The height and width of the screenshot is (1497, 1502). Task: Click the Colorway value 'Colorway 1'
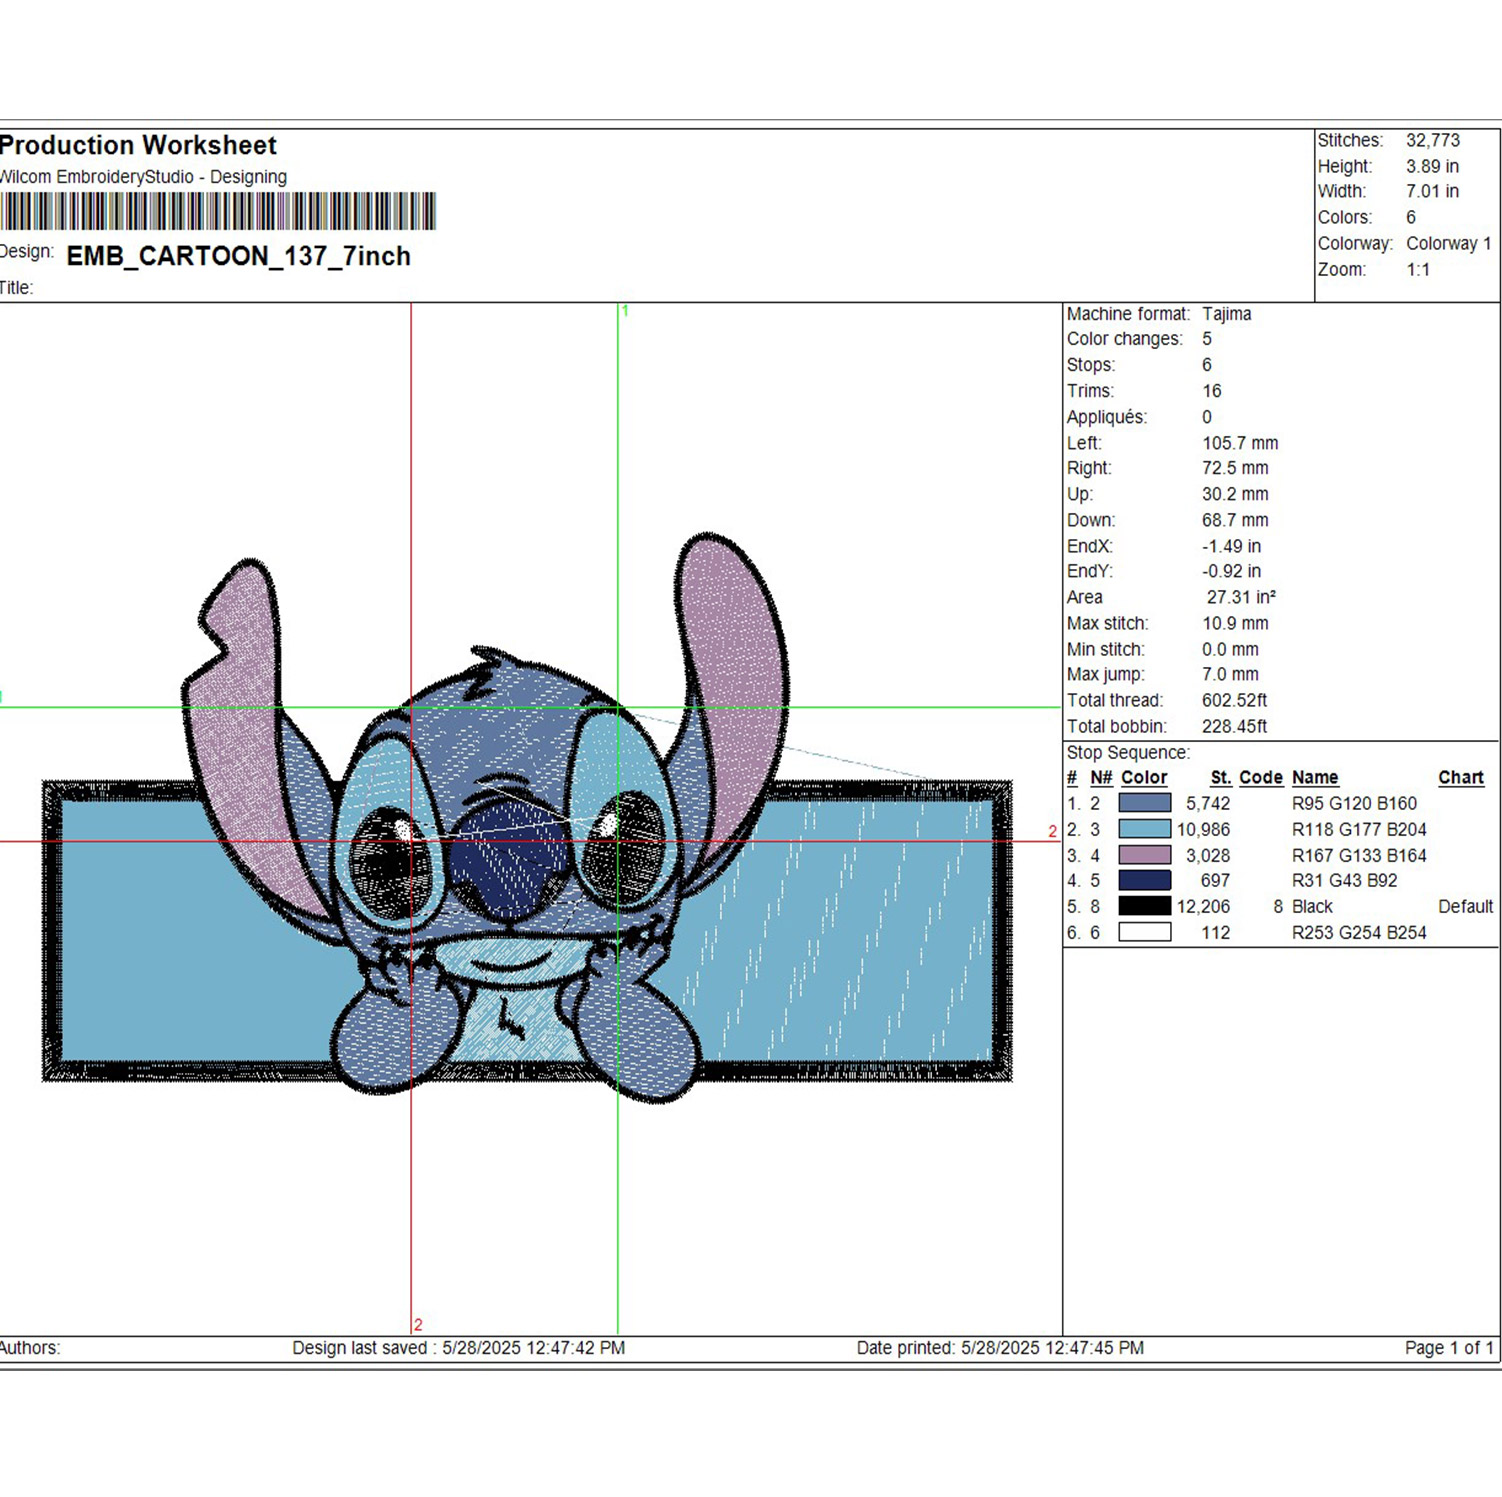coord(1448,243)
